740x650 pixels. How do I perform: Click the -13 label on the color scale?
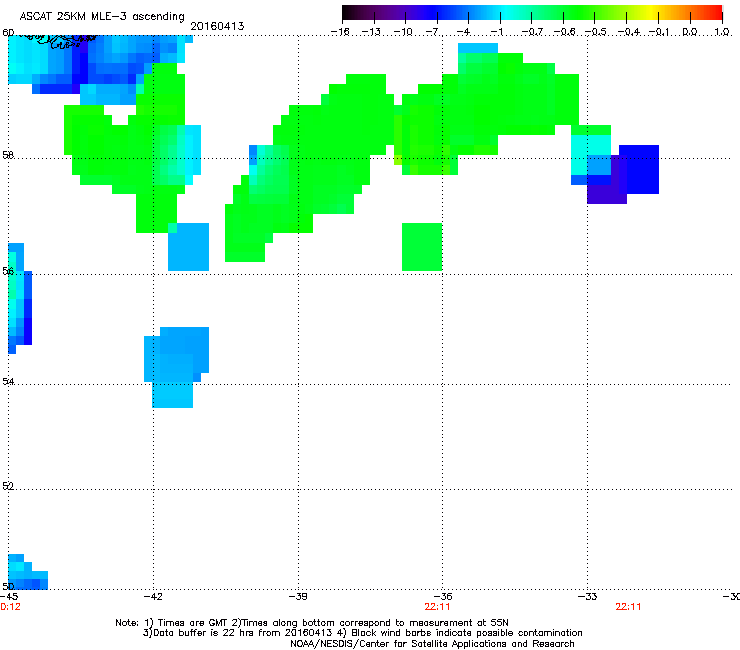tap(371, 32)
